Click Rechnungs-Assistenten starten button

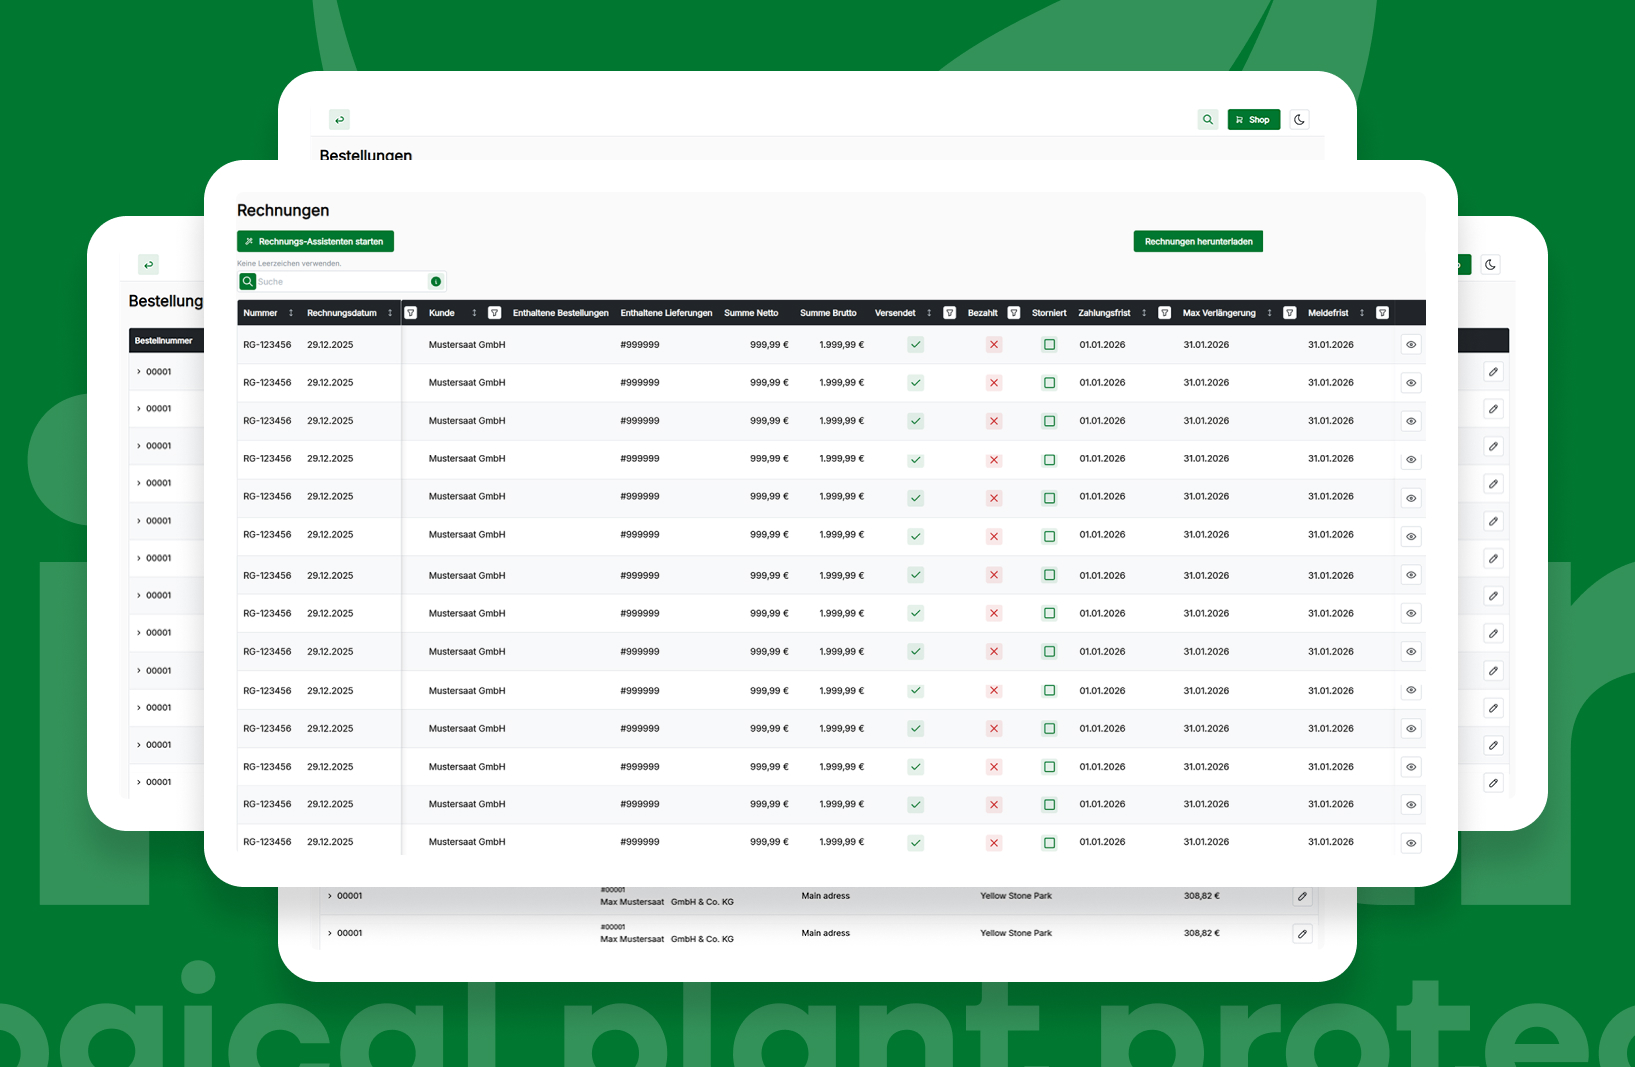[x=315, y=242]
